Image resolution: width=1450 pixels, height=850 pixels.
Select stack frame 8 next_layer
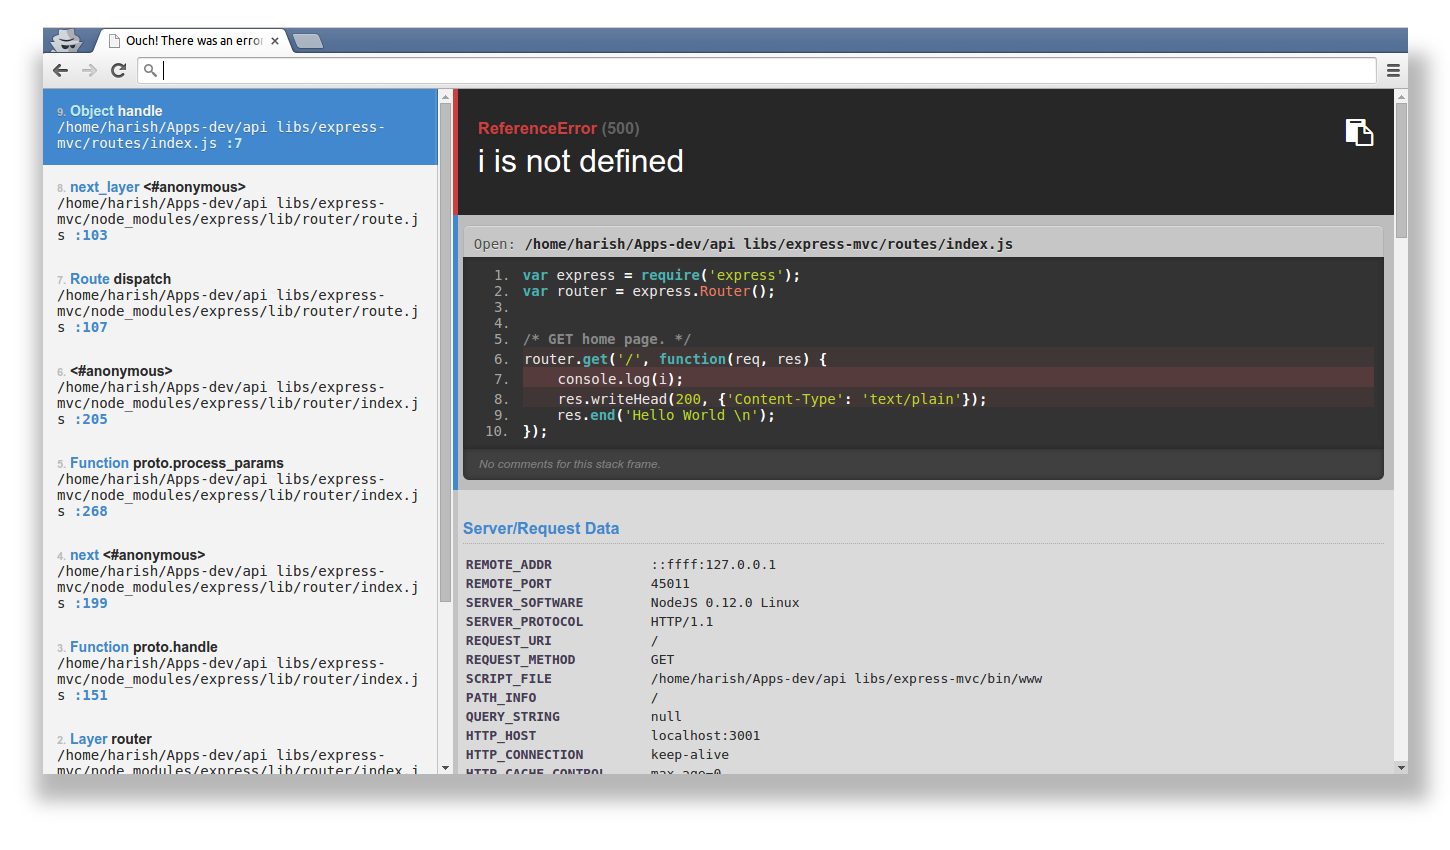tap(240, 211)
